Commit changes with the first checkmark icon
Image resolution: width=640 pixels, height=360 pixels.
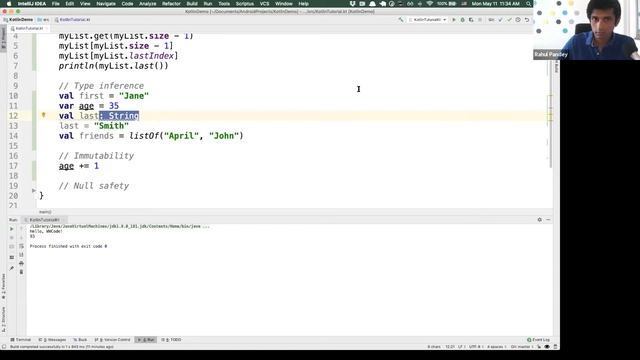click(500, 20)
